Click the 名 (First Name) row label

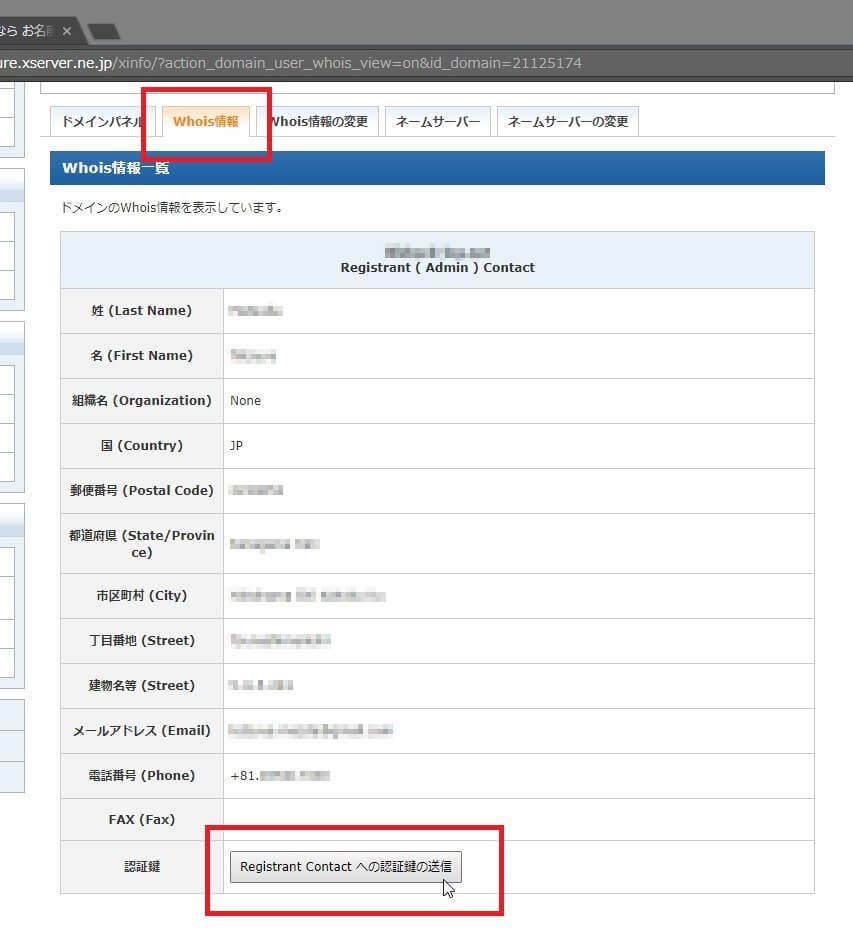(141, 356)
